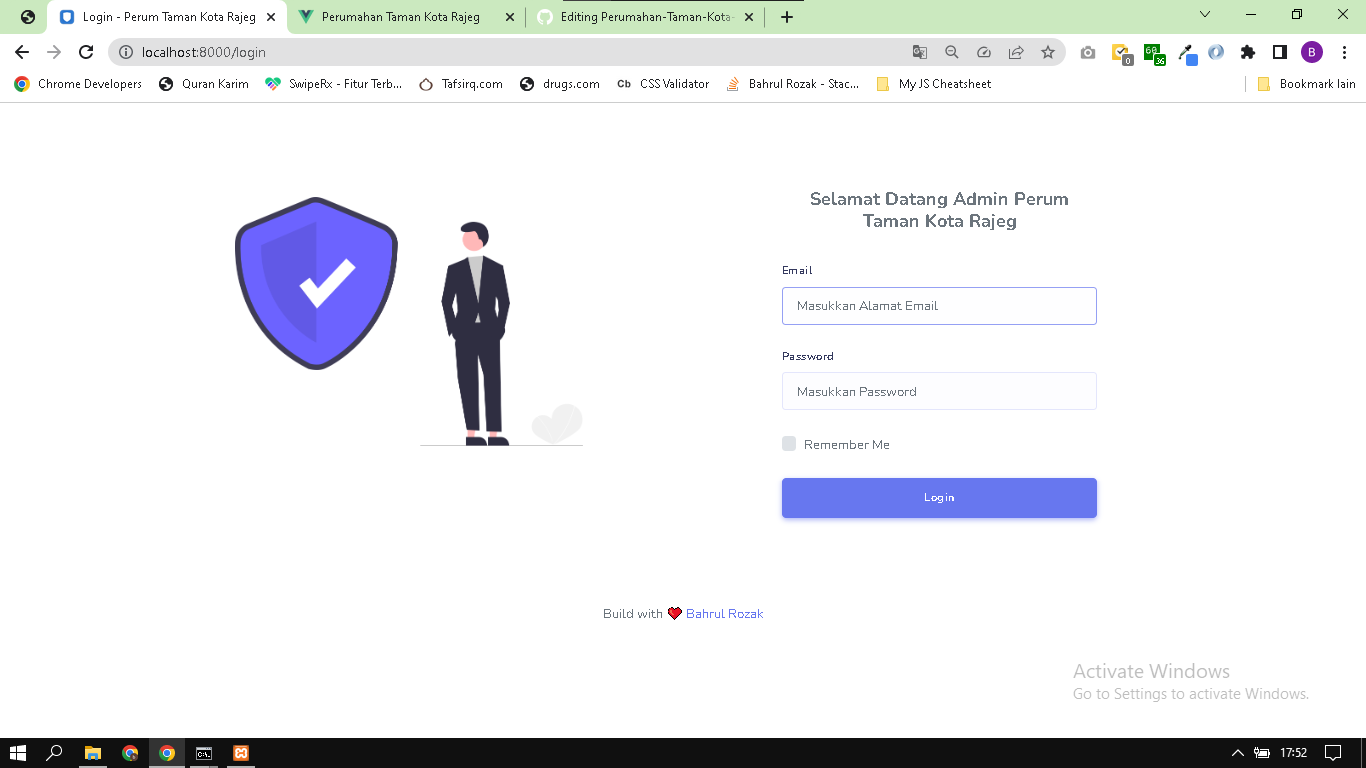This screenshot has width=1366, height=768.
Task: Open Tafsirq.com bookmark
Action: point(461,84)
